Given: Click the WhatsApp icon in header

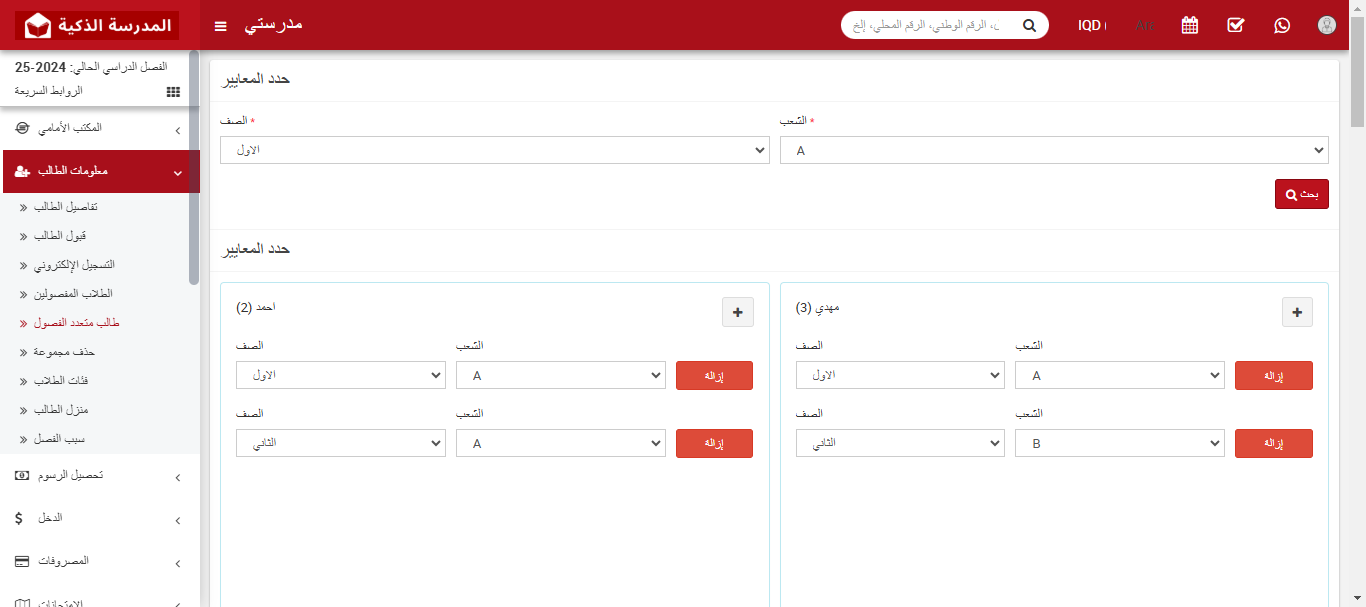Looking at the screenshot, I should click(x=1282, y=26).
